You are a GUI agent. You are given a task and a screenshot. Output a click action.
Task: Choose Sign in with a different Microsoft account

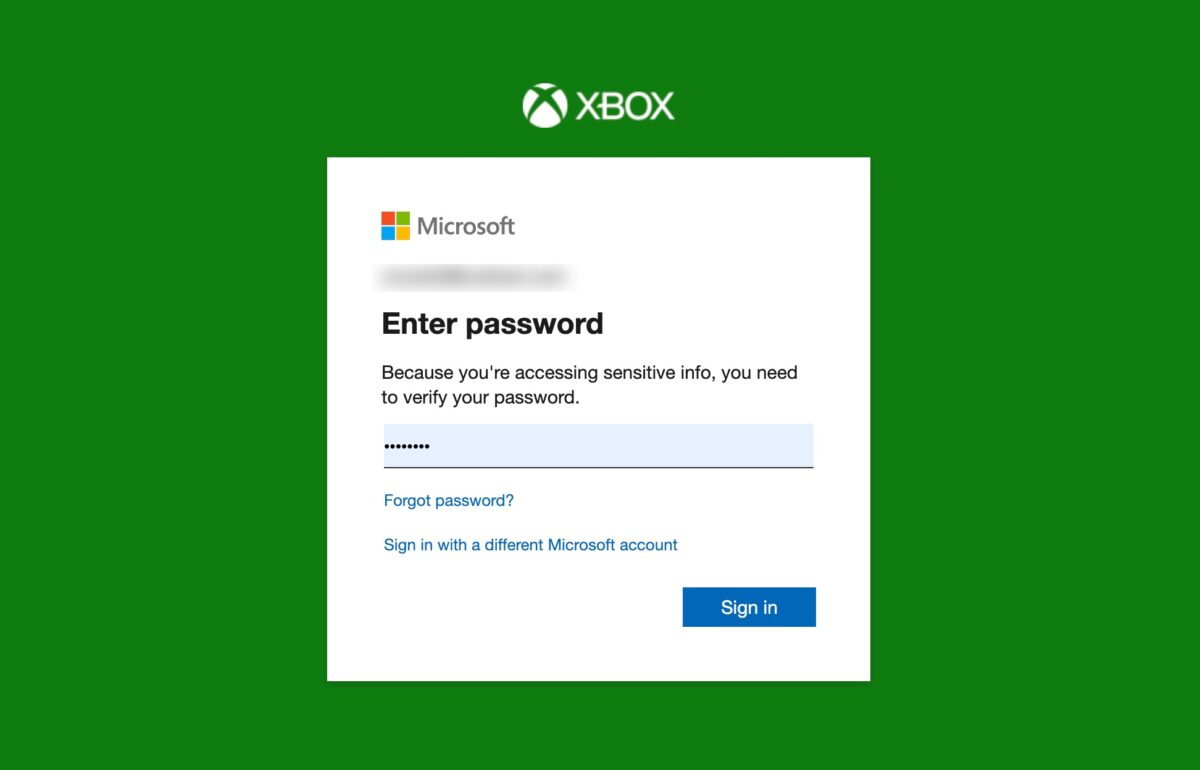[531, 545]
